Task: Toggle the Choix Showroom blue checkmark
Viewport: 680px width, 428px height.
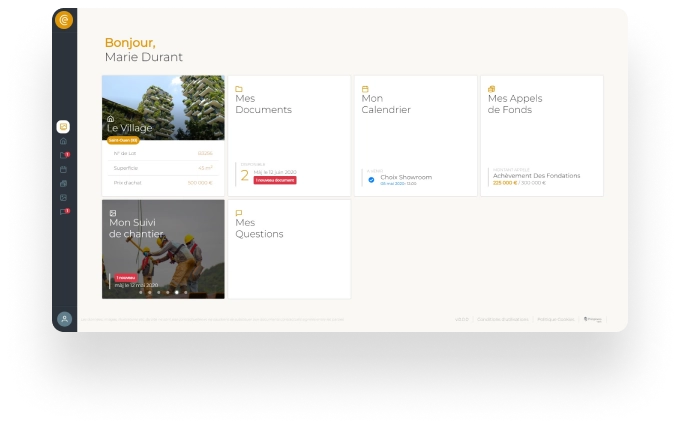Action: [371, 180]
